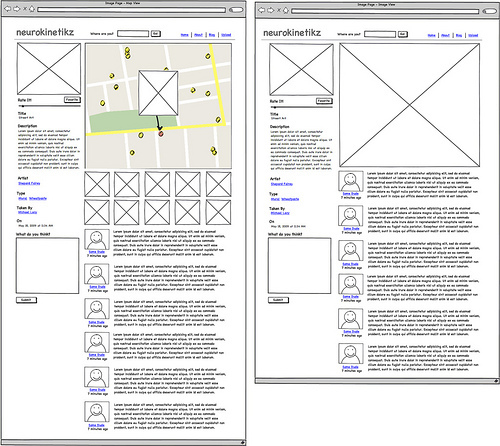Screen dimensions: 500x446
Task: Click the Rate It slider in Image View
Action: click(301, 107)
